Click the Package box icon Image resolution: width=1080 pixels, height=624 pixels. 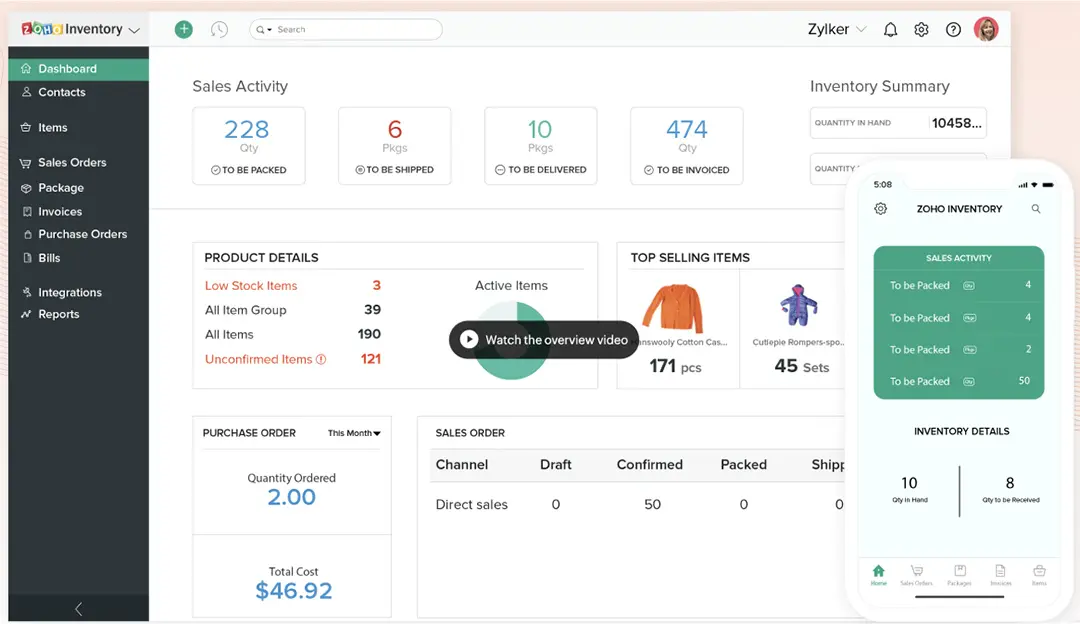[x=26, y=188]
